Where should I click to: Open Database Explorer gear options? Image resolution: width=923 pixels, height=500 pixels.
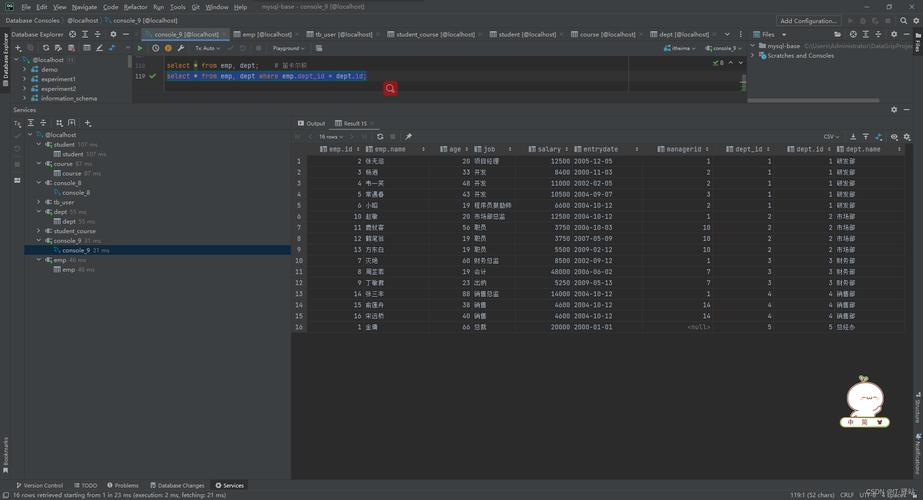click(x=113, y=34)
